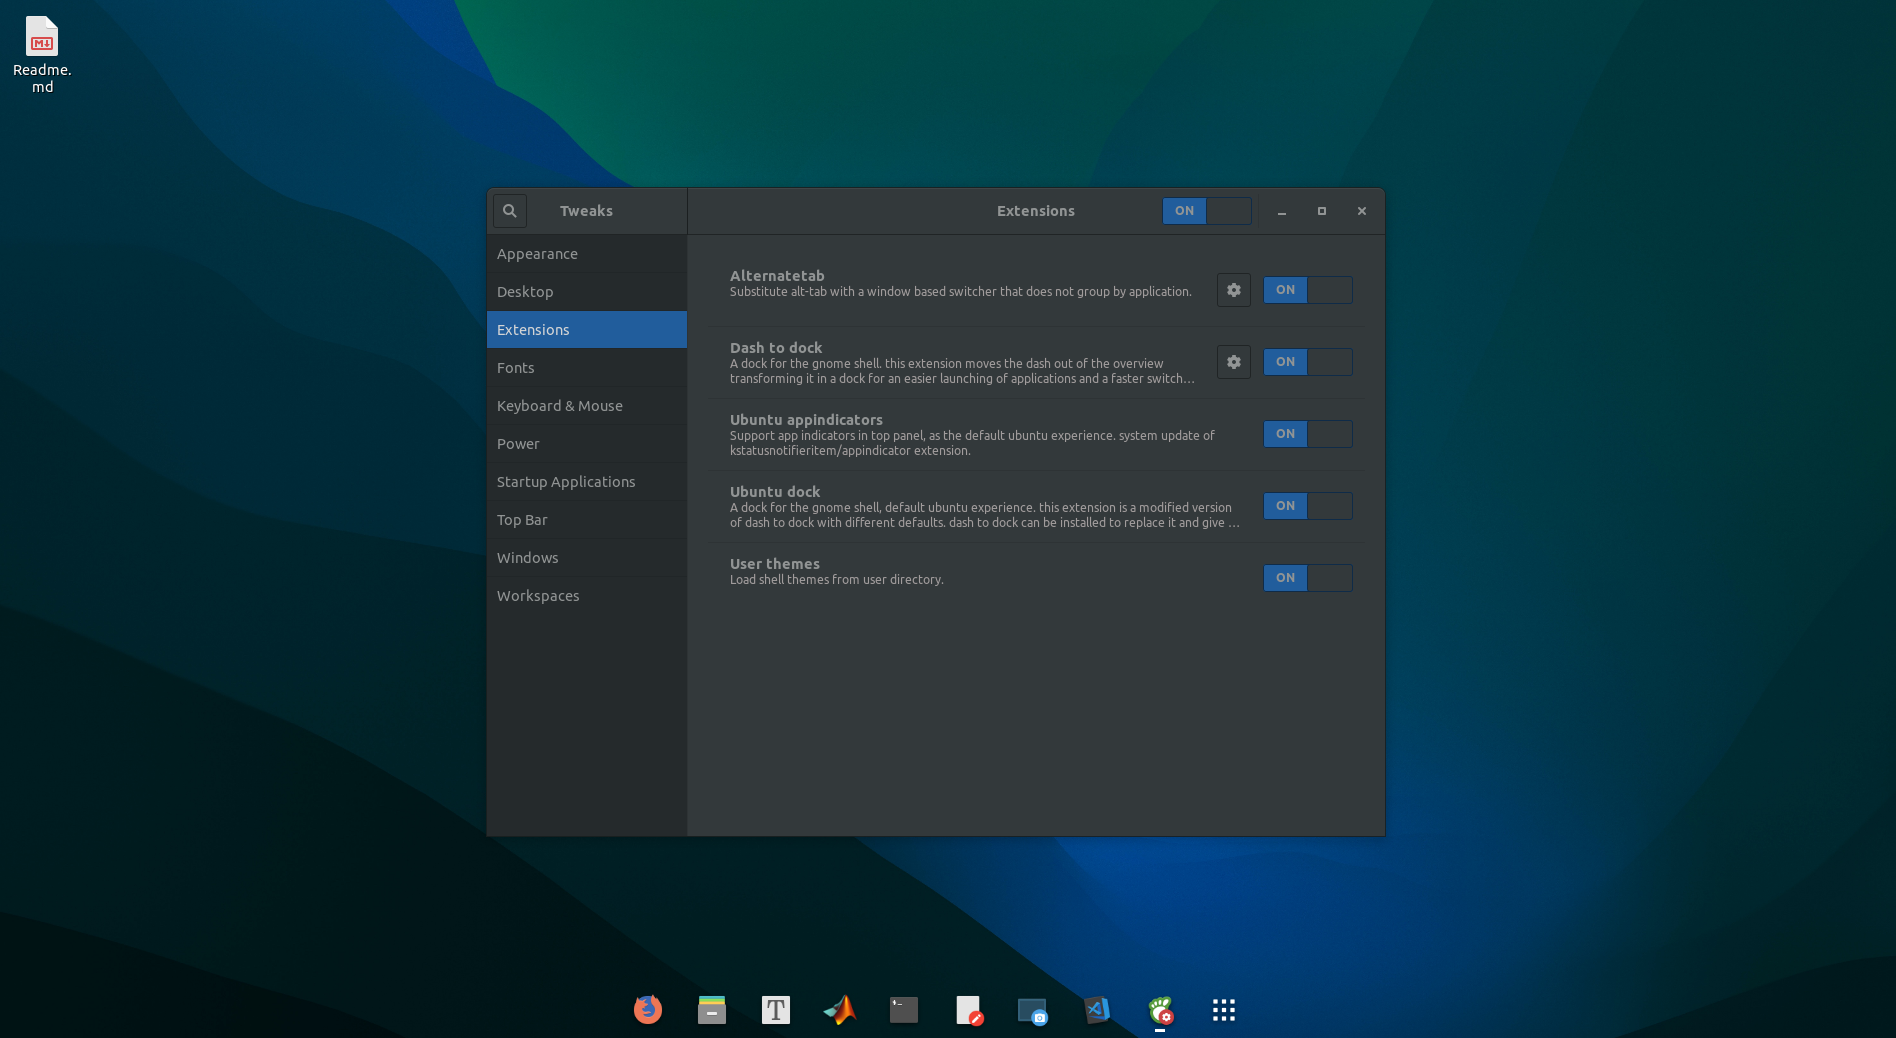Launch MATLAB from the dock
The image size is (1896, 1038).
click(x=840, y=1010)
